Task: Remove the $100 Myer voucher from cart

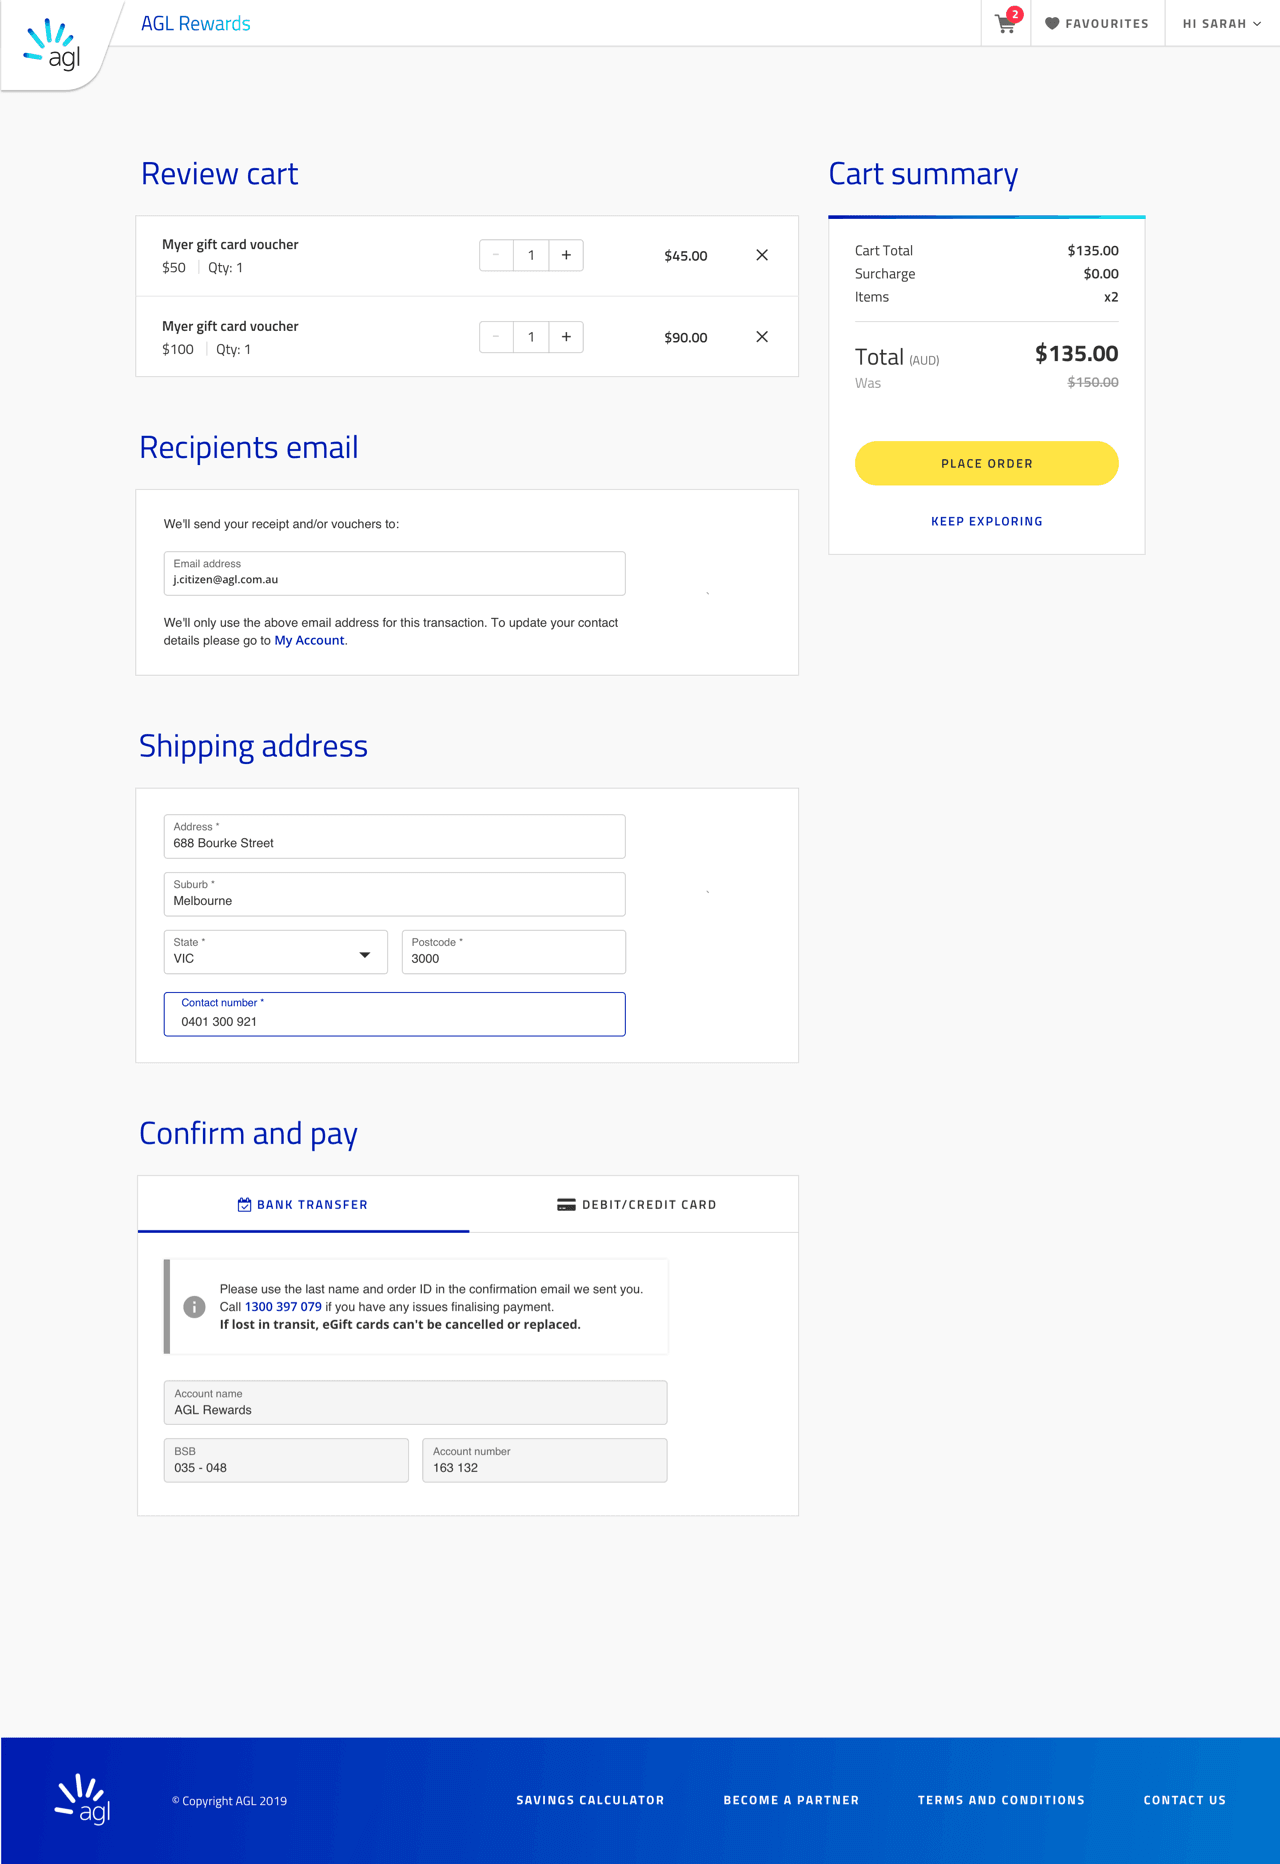Action: (762, 337)
